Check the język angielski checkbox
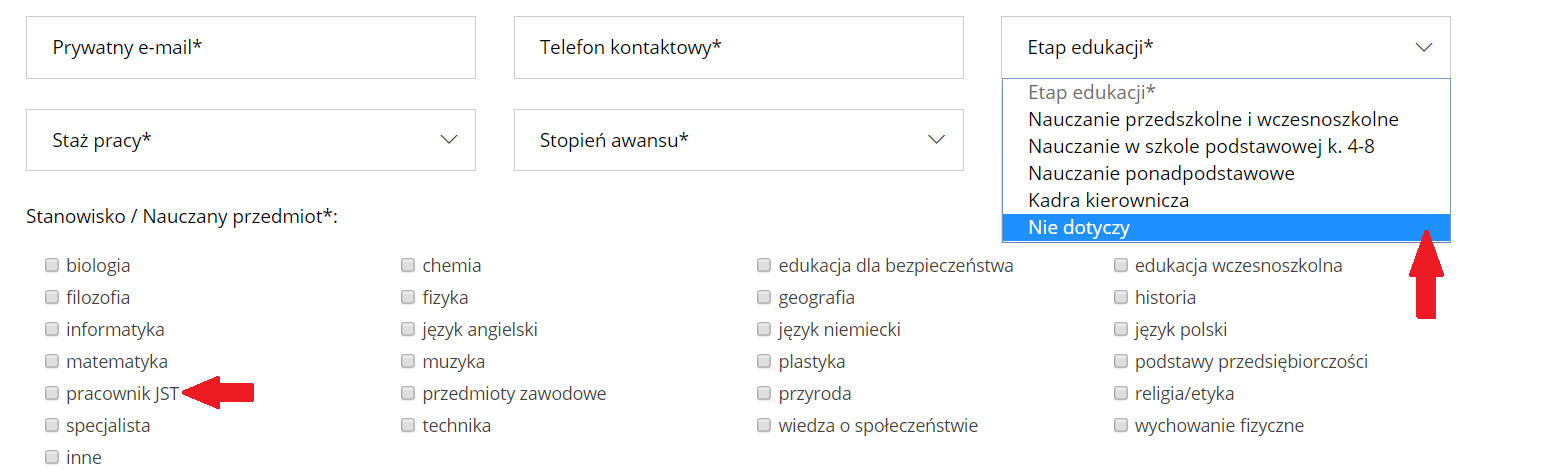 click(408, 330)
